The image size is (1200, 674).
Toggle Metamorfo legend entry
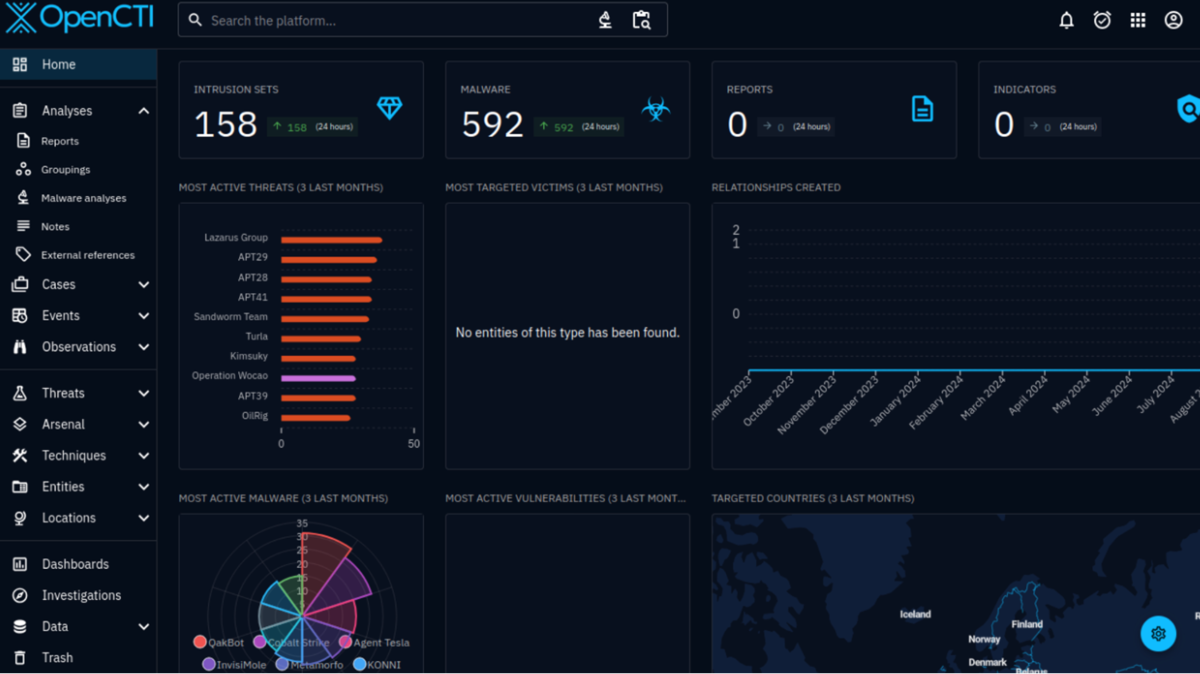click(309, 664)
